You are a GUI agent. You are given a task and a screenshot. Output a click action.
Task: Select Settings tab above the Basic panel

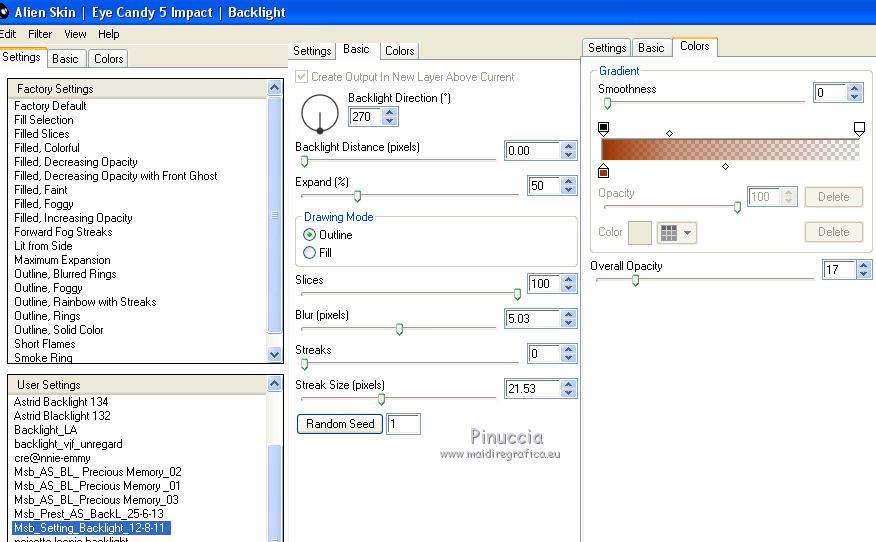312,51
